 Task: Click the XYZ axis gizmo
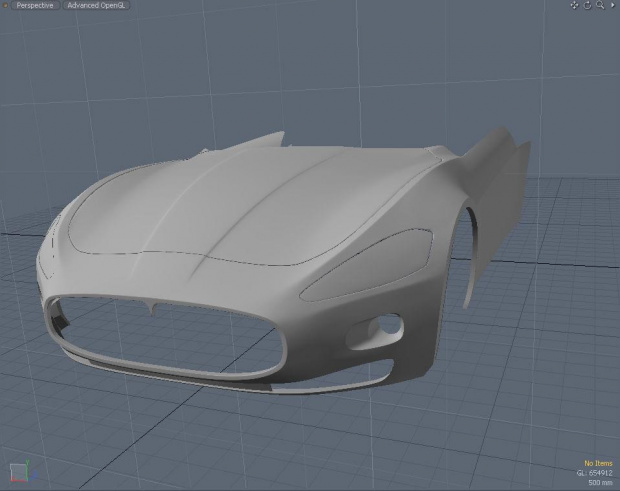pos(23,471)
